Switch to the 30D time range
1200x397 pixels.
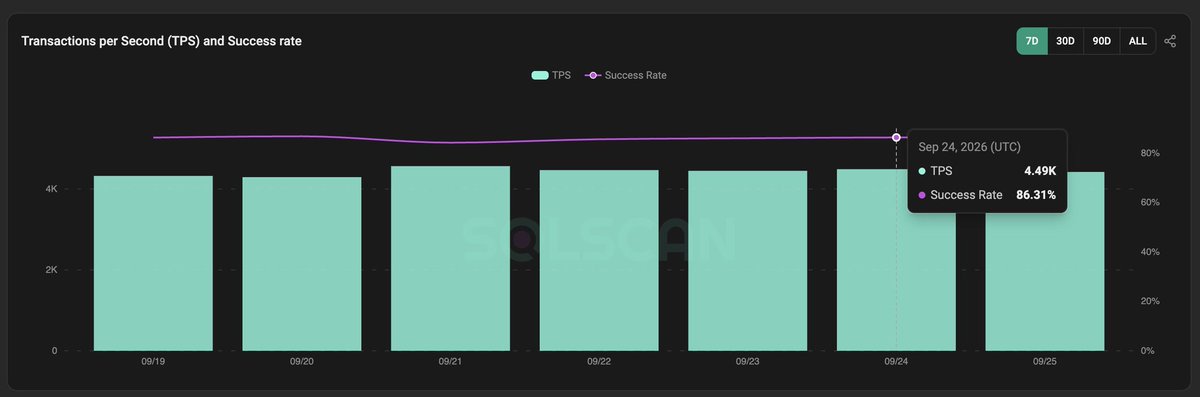tap(1065, 41)
